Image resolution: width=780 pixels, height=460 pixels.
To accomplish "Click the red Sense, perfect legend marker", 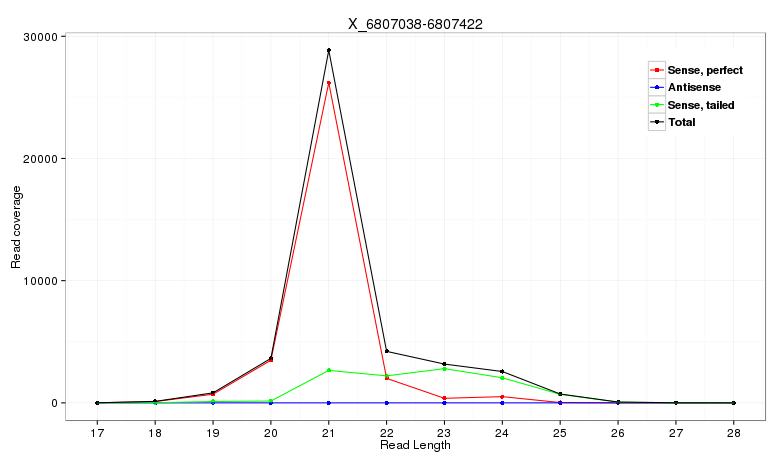I will [657, 70].
